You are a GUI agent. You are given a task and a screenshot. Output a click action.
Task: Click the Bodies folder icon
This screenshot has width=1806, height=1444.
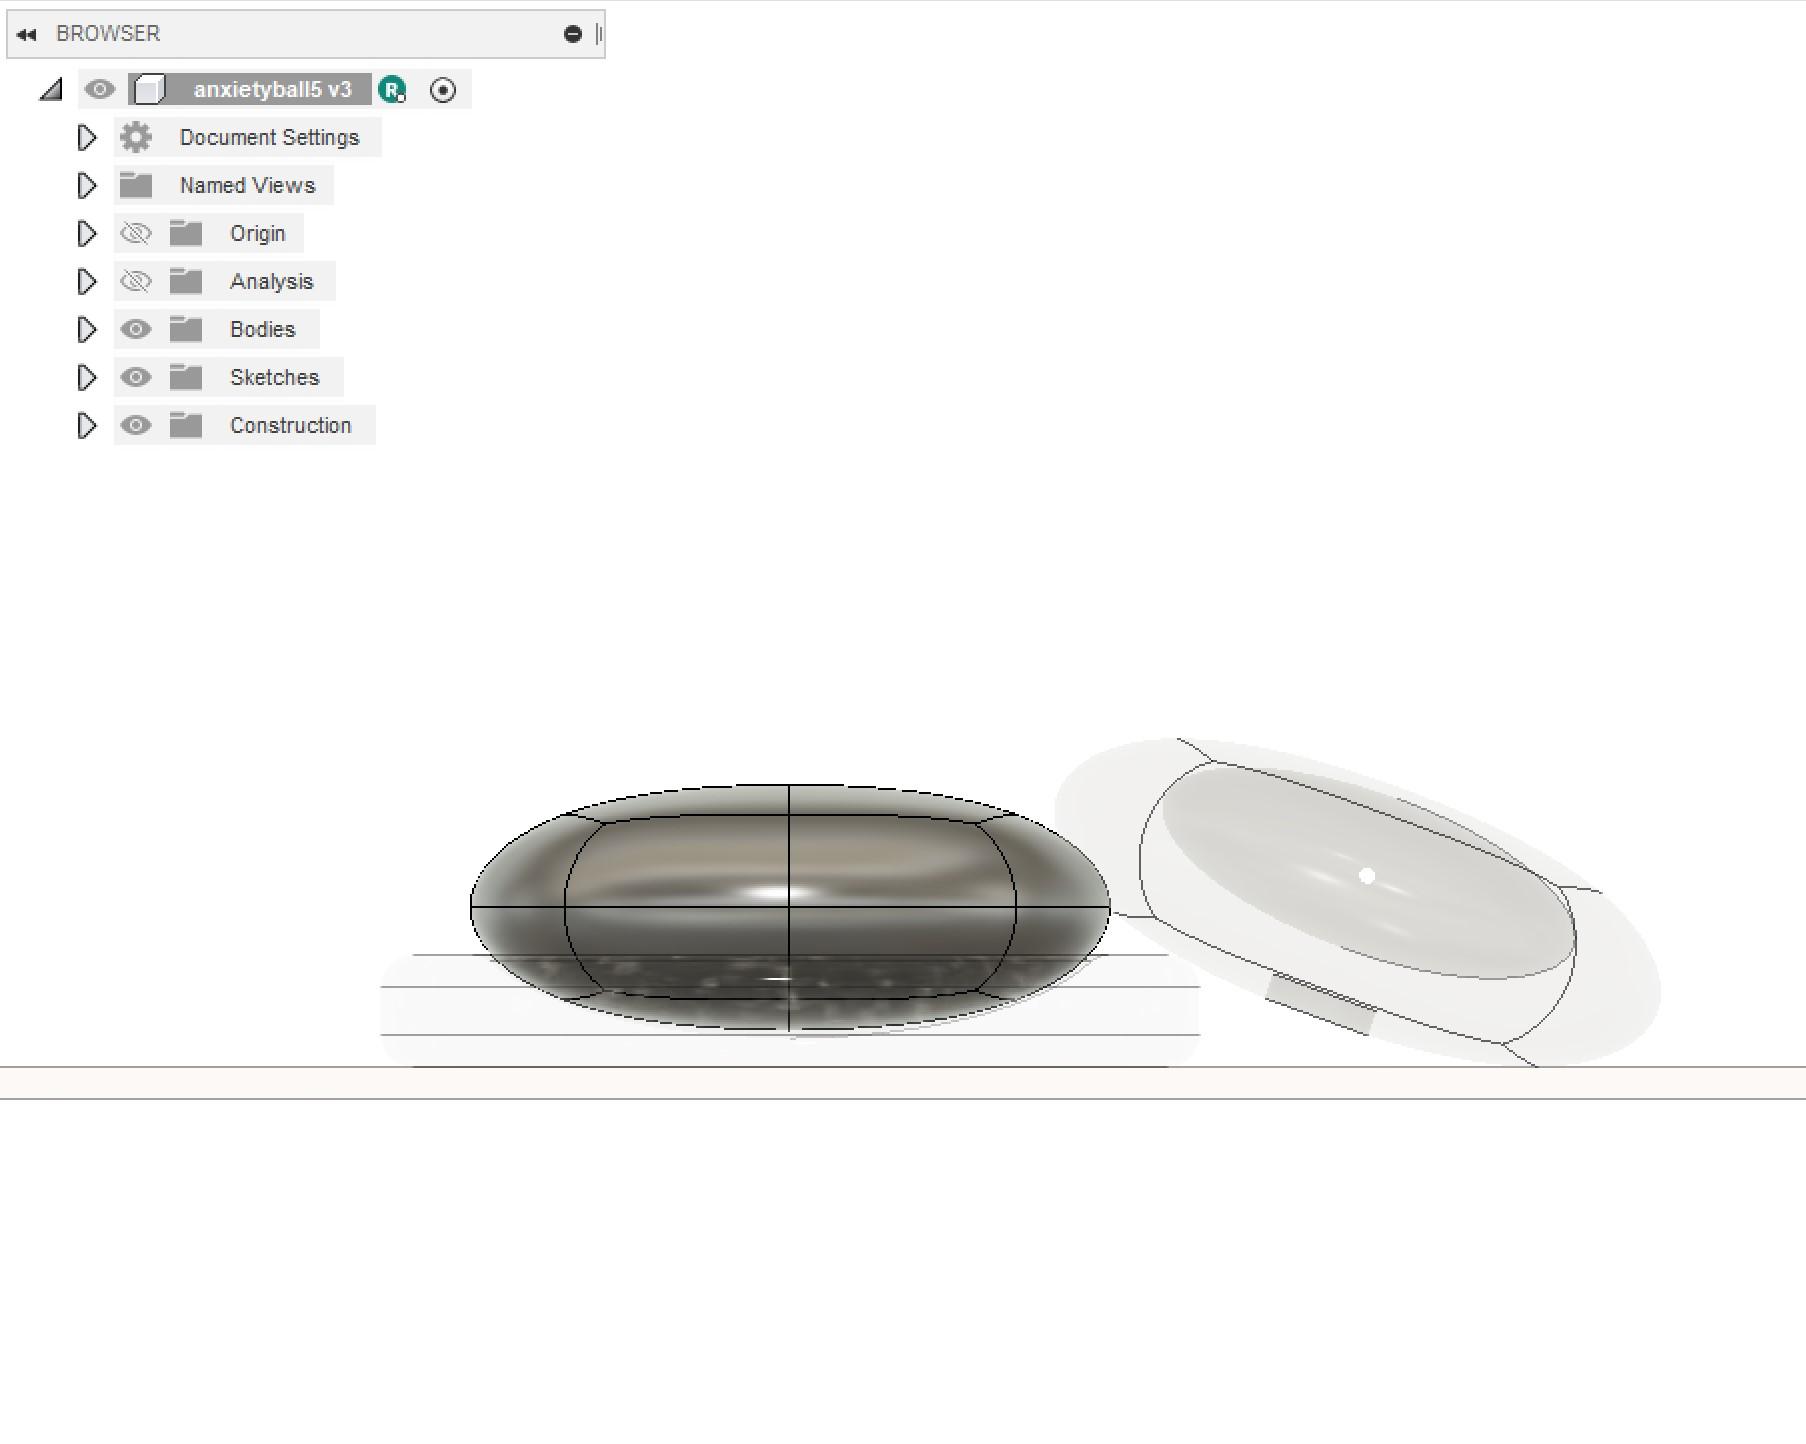coord(186,329)
